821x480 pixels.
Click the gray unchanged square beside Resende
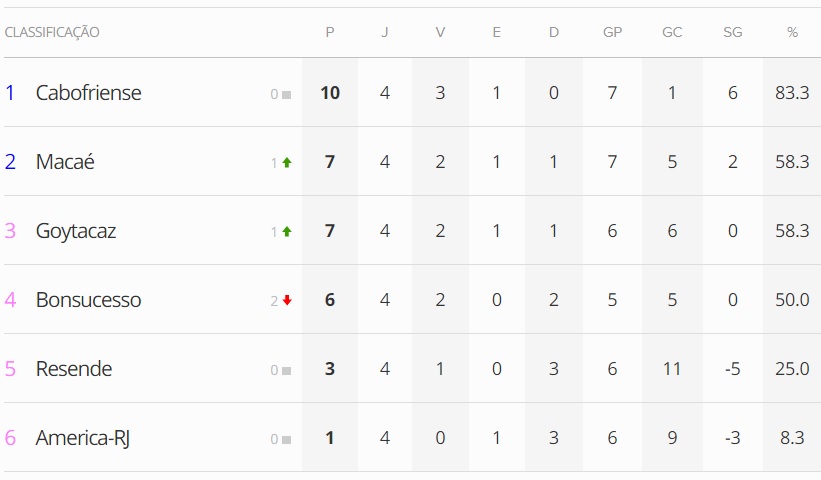pos(287,370)
